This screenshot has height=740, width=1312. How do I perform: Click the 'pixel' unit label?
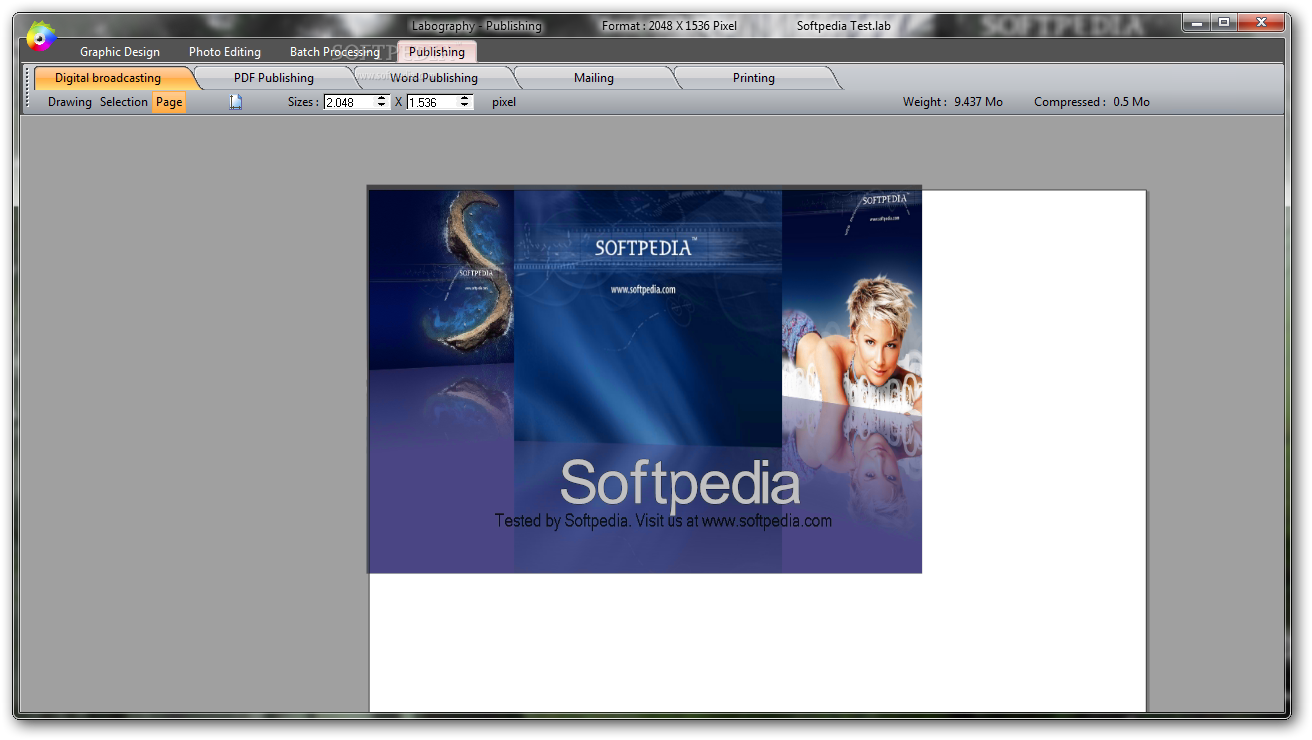click(504, 102)
